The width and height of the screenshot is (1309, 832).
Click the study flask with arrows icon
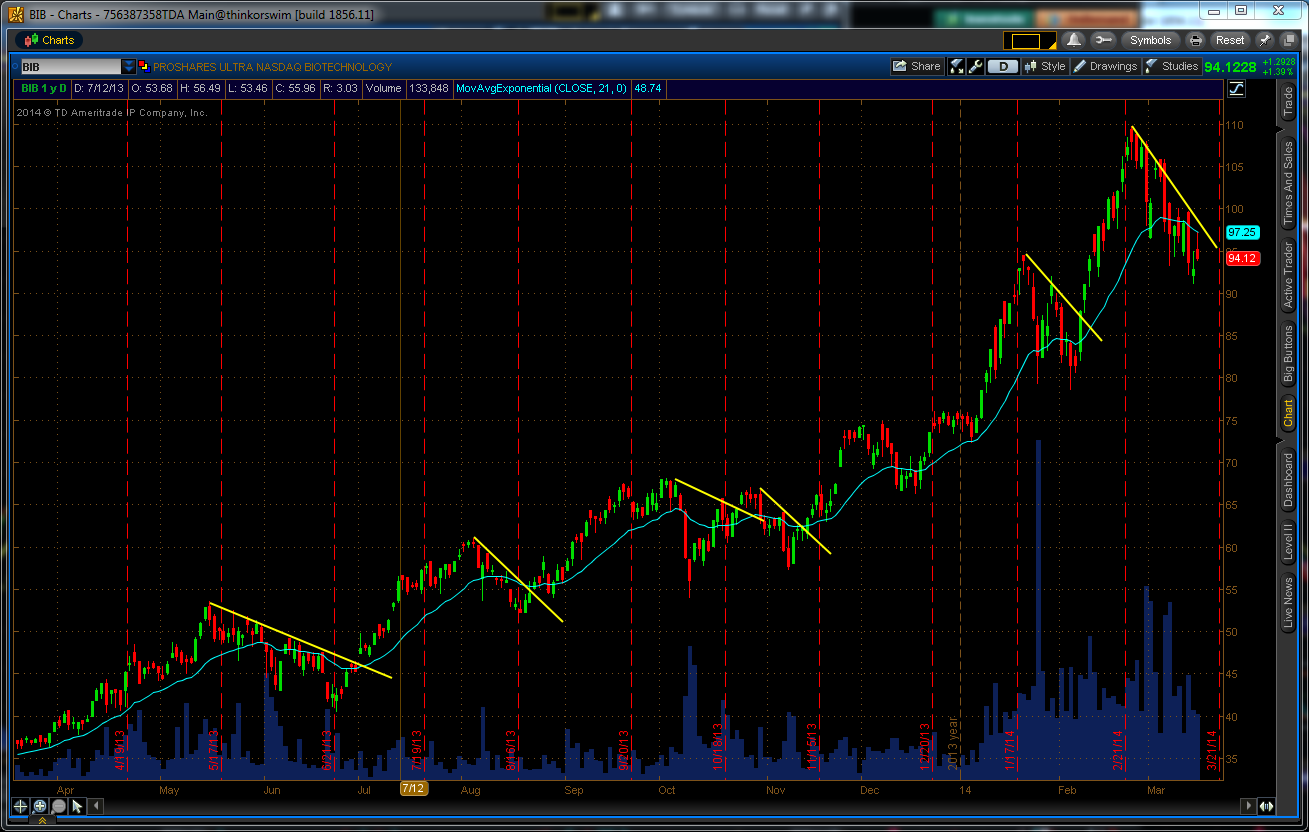(x=956, y=67)
